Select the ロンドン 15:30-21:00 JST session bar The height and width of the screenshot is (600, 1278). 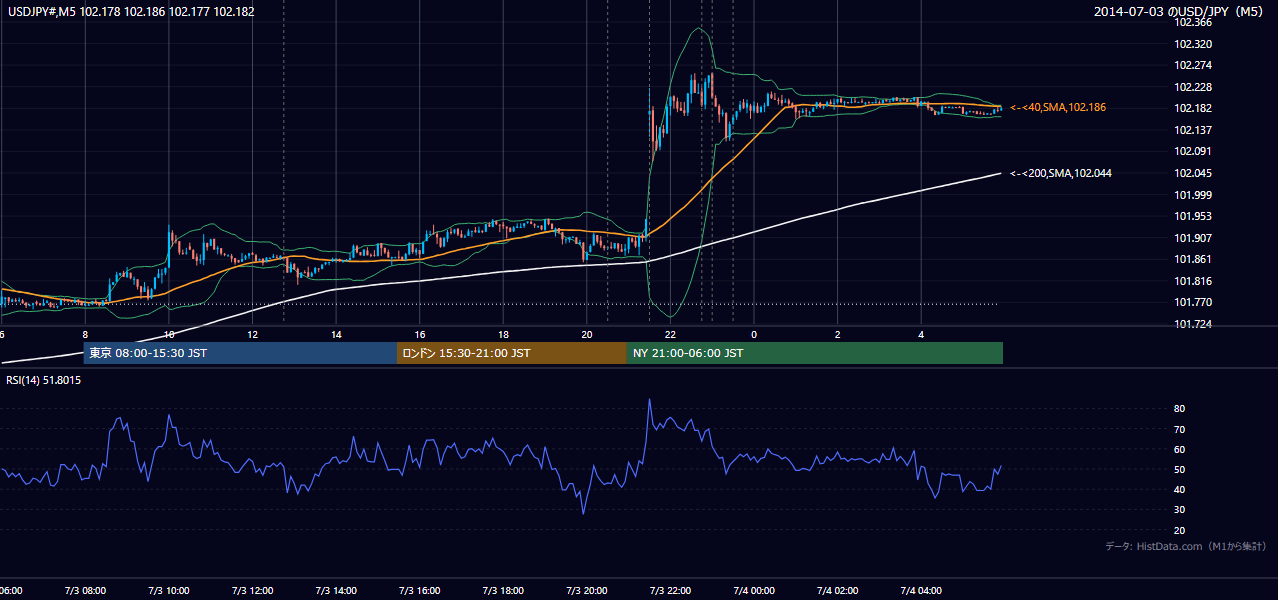(511, 353)
